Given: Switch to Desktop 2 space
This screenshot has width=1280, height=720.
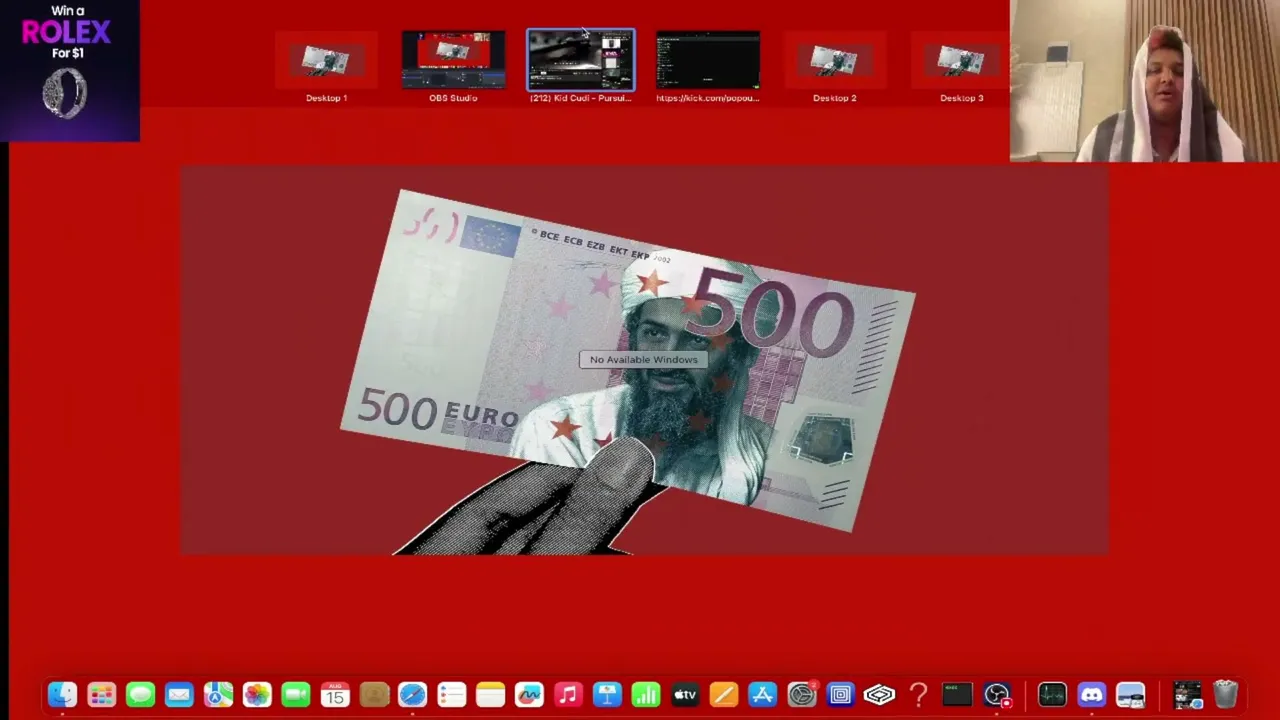Looking at the screenshot, I should [x=835, y=67].
